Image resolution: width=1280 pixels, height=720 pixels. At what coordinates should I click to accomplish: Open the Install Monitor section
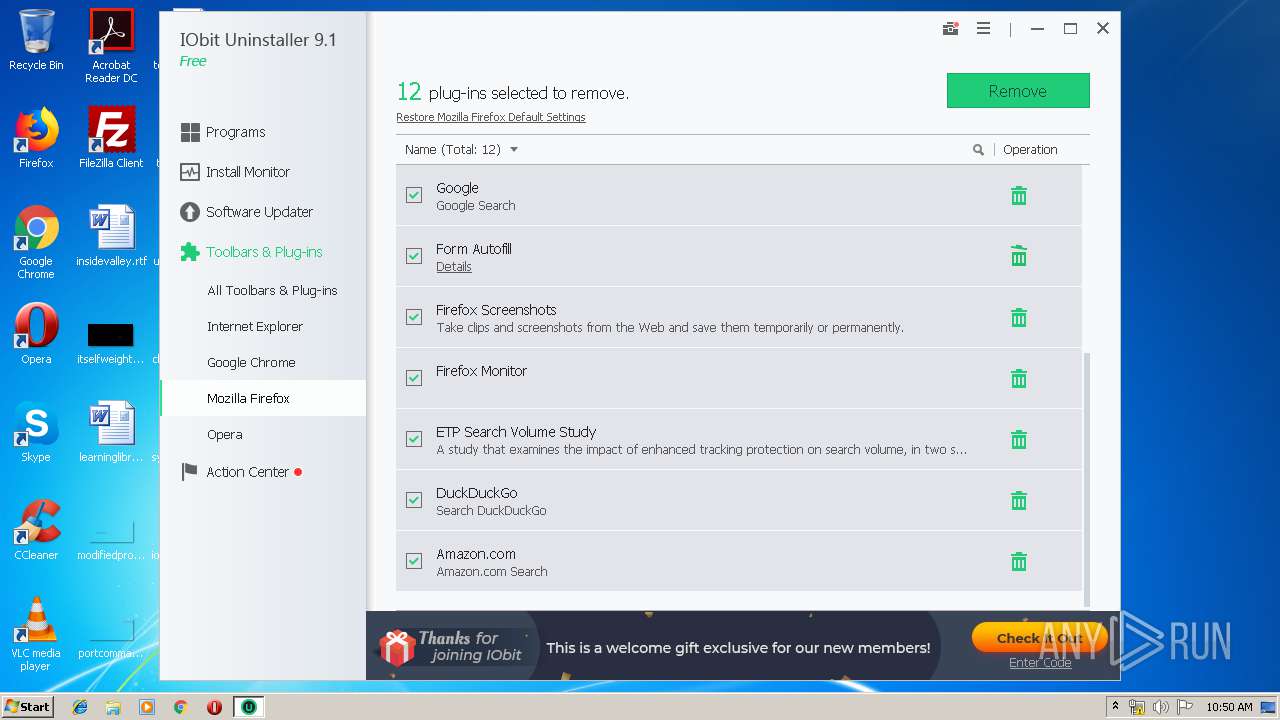[235, 172]
